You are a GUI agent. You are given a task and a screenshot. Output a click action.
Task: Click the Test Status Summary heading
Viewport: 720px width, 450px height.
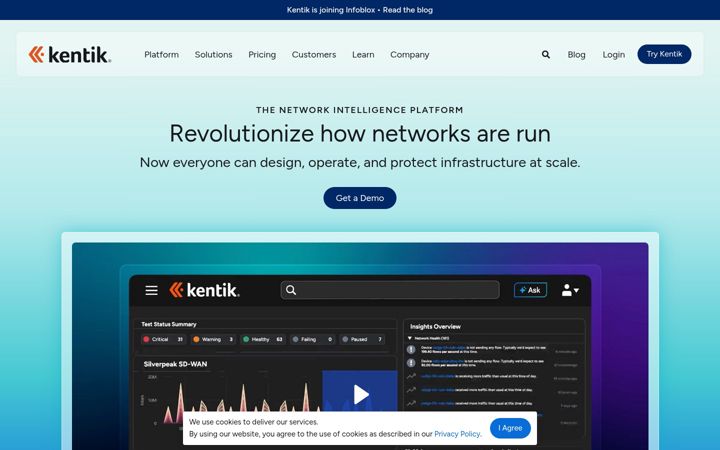[169, 324]
